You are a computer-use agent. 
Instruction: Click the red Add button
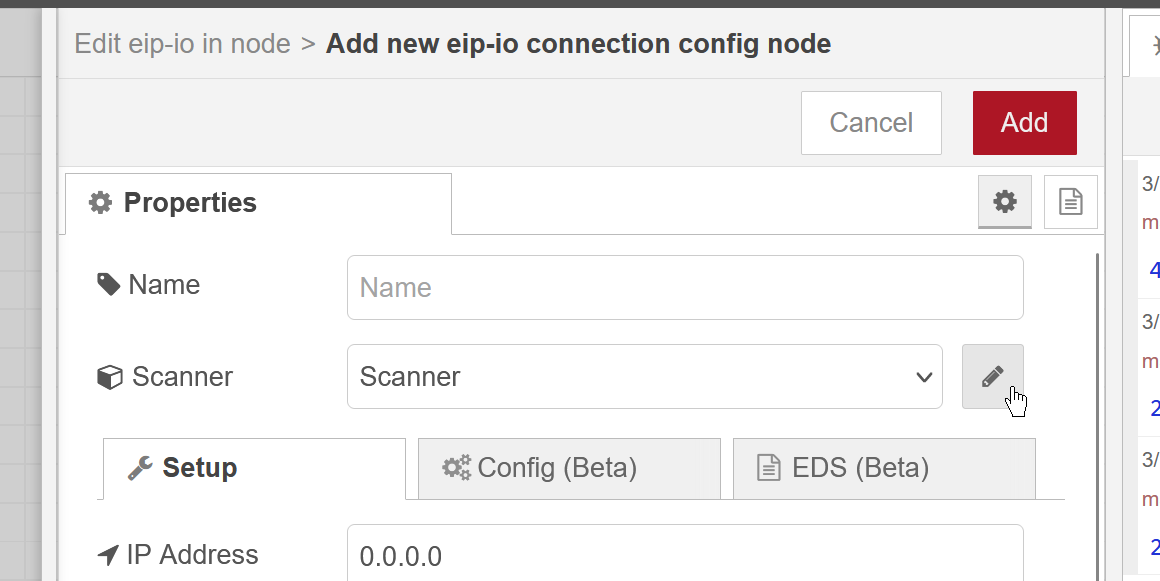coord(1025,123)
